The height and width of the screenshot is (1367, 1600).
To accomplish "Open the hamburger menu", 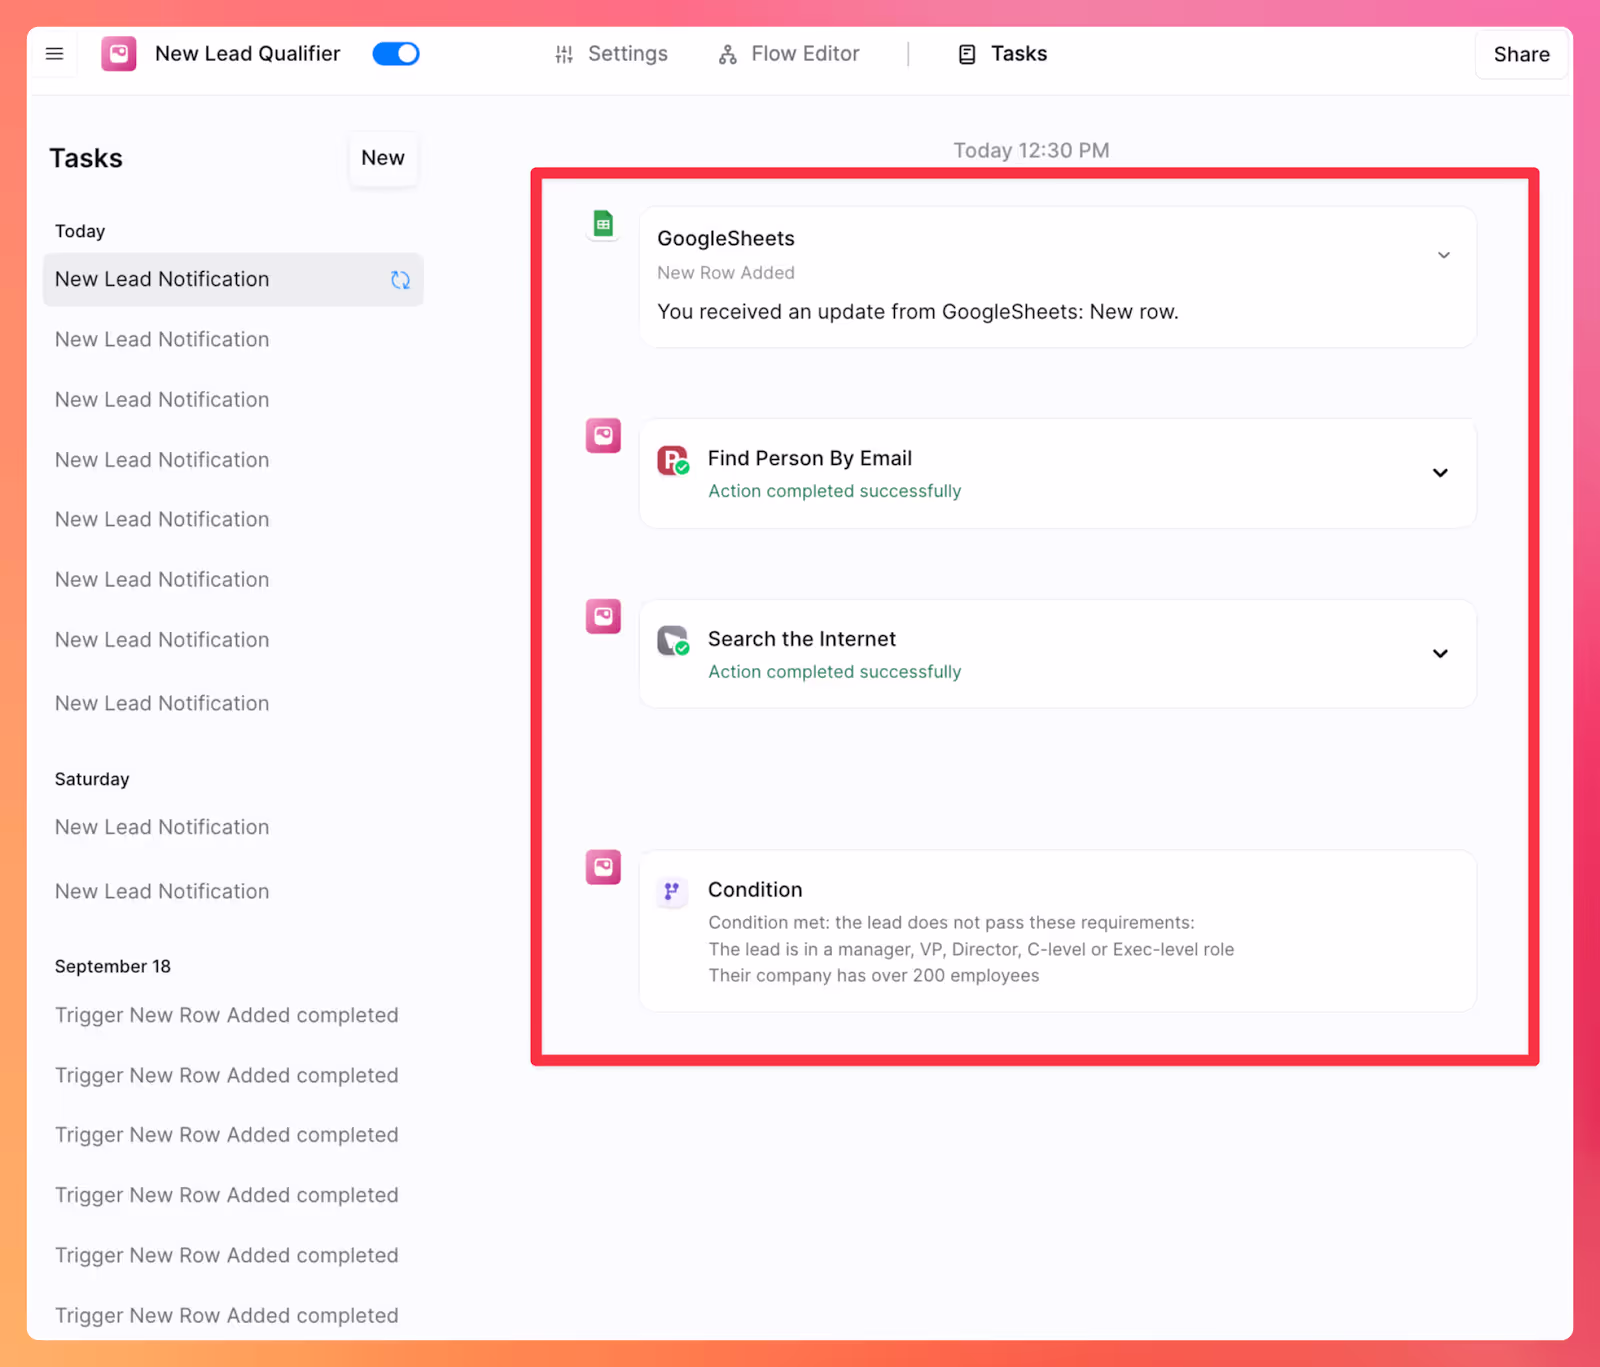I will (54, 54).
